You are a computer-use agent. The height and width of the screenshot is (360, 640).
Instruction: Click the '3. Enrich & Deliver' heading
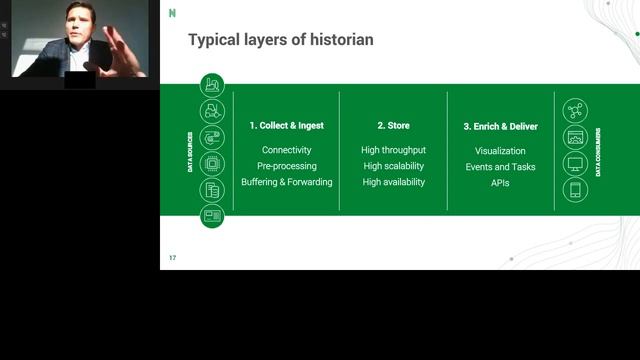pyautogui.click(x=500, y=127)
